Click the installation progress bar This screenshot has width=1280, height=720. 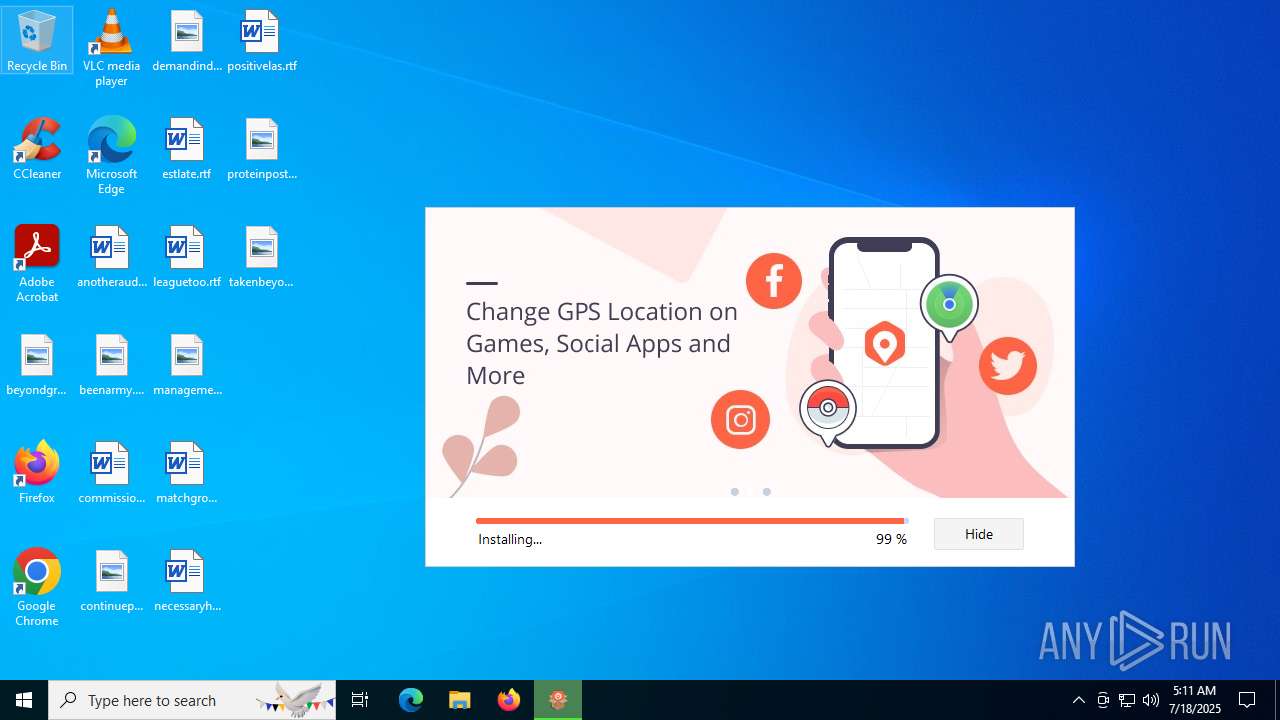692,521
